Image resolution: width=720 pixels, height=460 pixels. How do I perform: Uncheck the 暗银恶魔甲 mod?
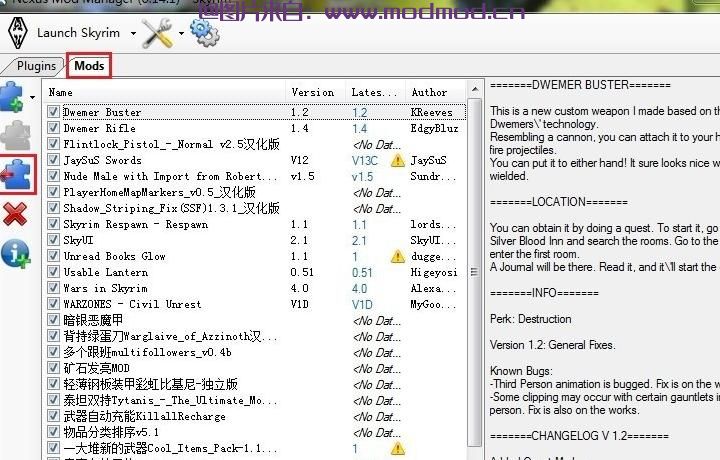coord(53,320)
